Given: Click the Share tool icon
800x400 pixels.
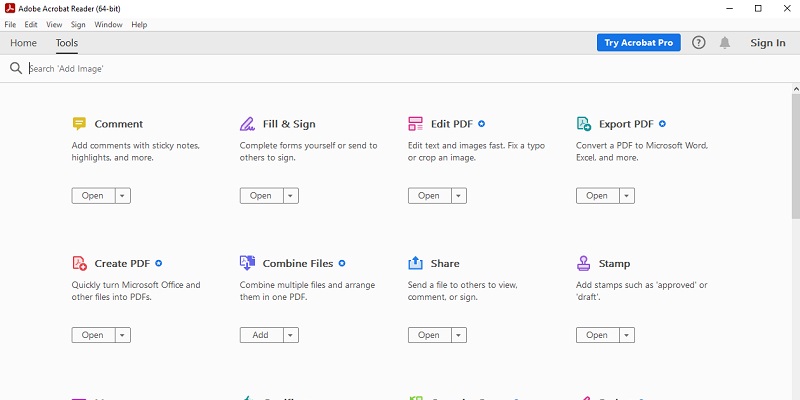Looking at the screenshot, I should (x=415, y=263).
